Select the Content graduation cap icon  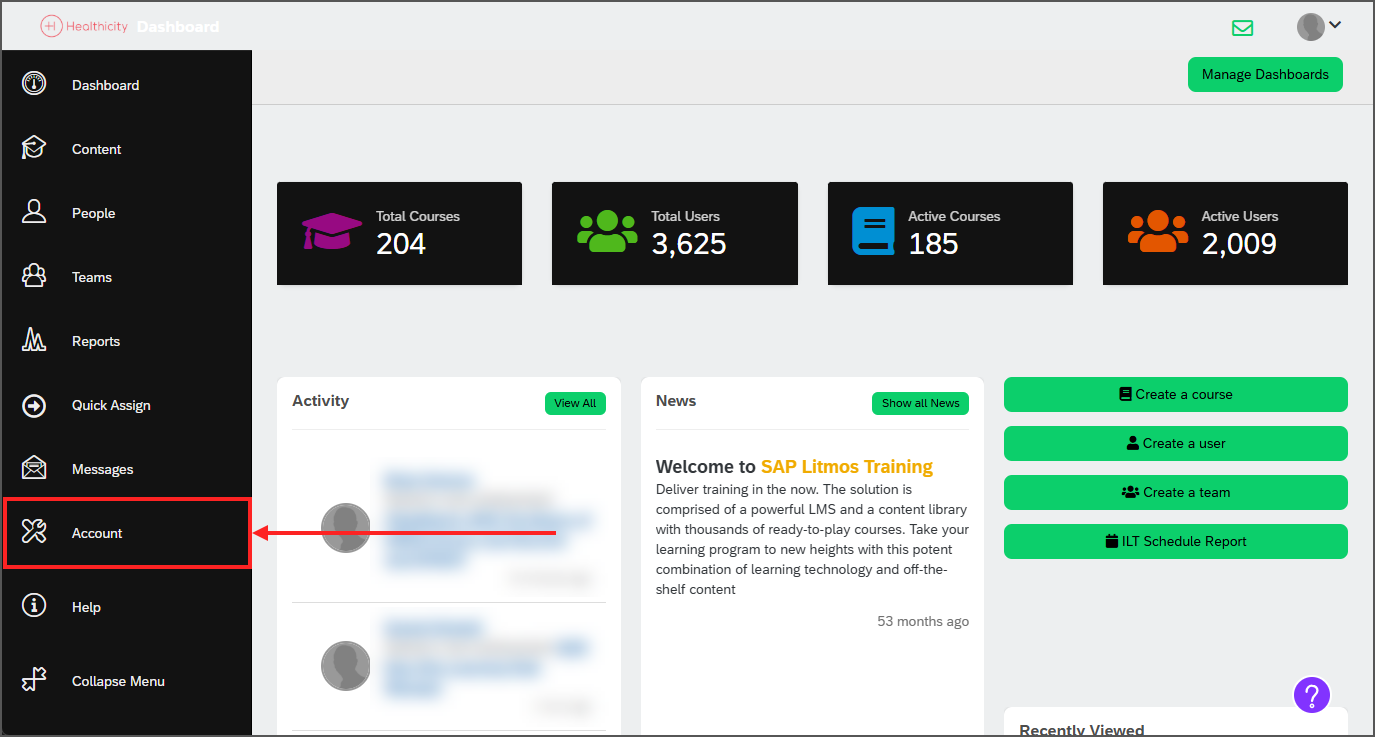[x=34, y=148]
